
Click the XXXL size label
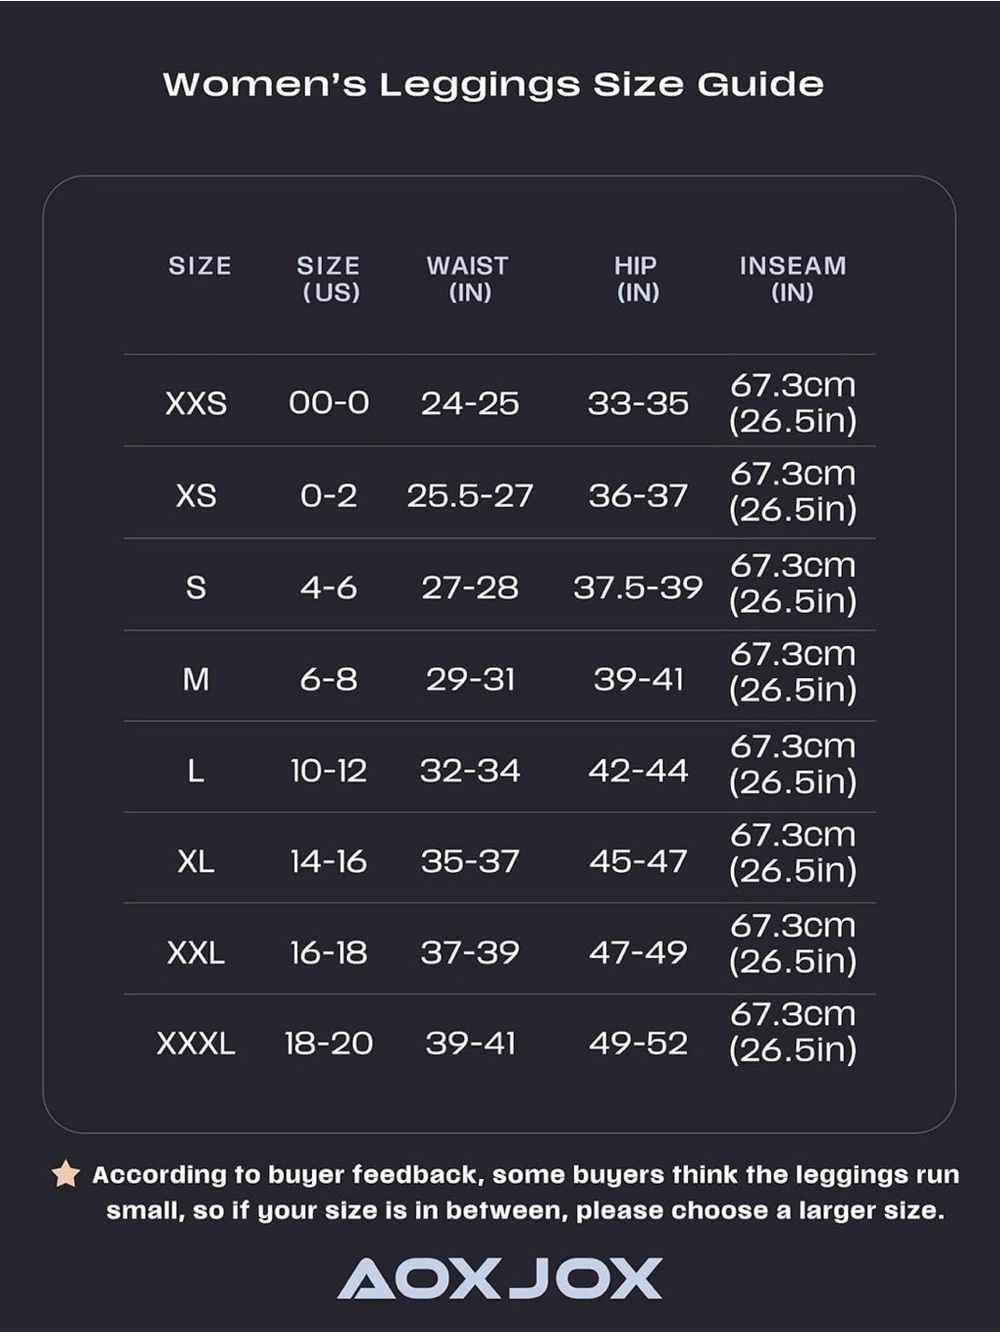point(196,1043)
